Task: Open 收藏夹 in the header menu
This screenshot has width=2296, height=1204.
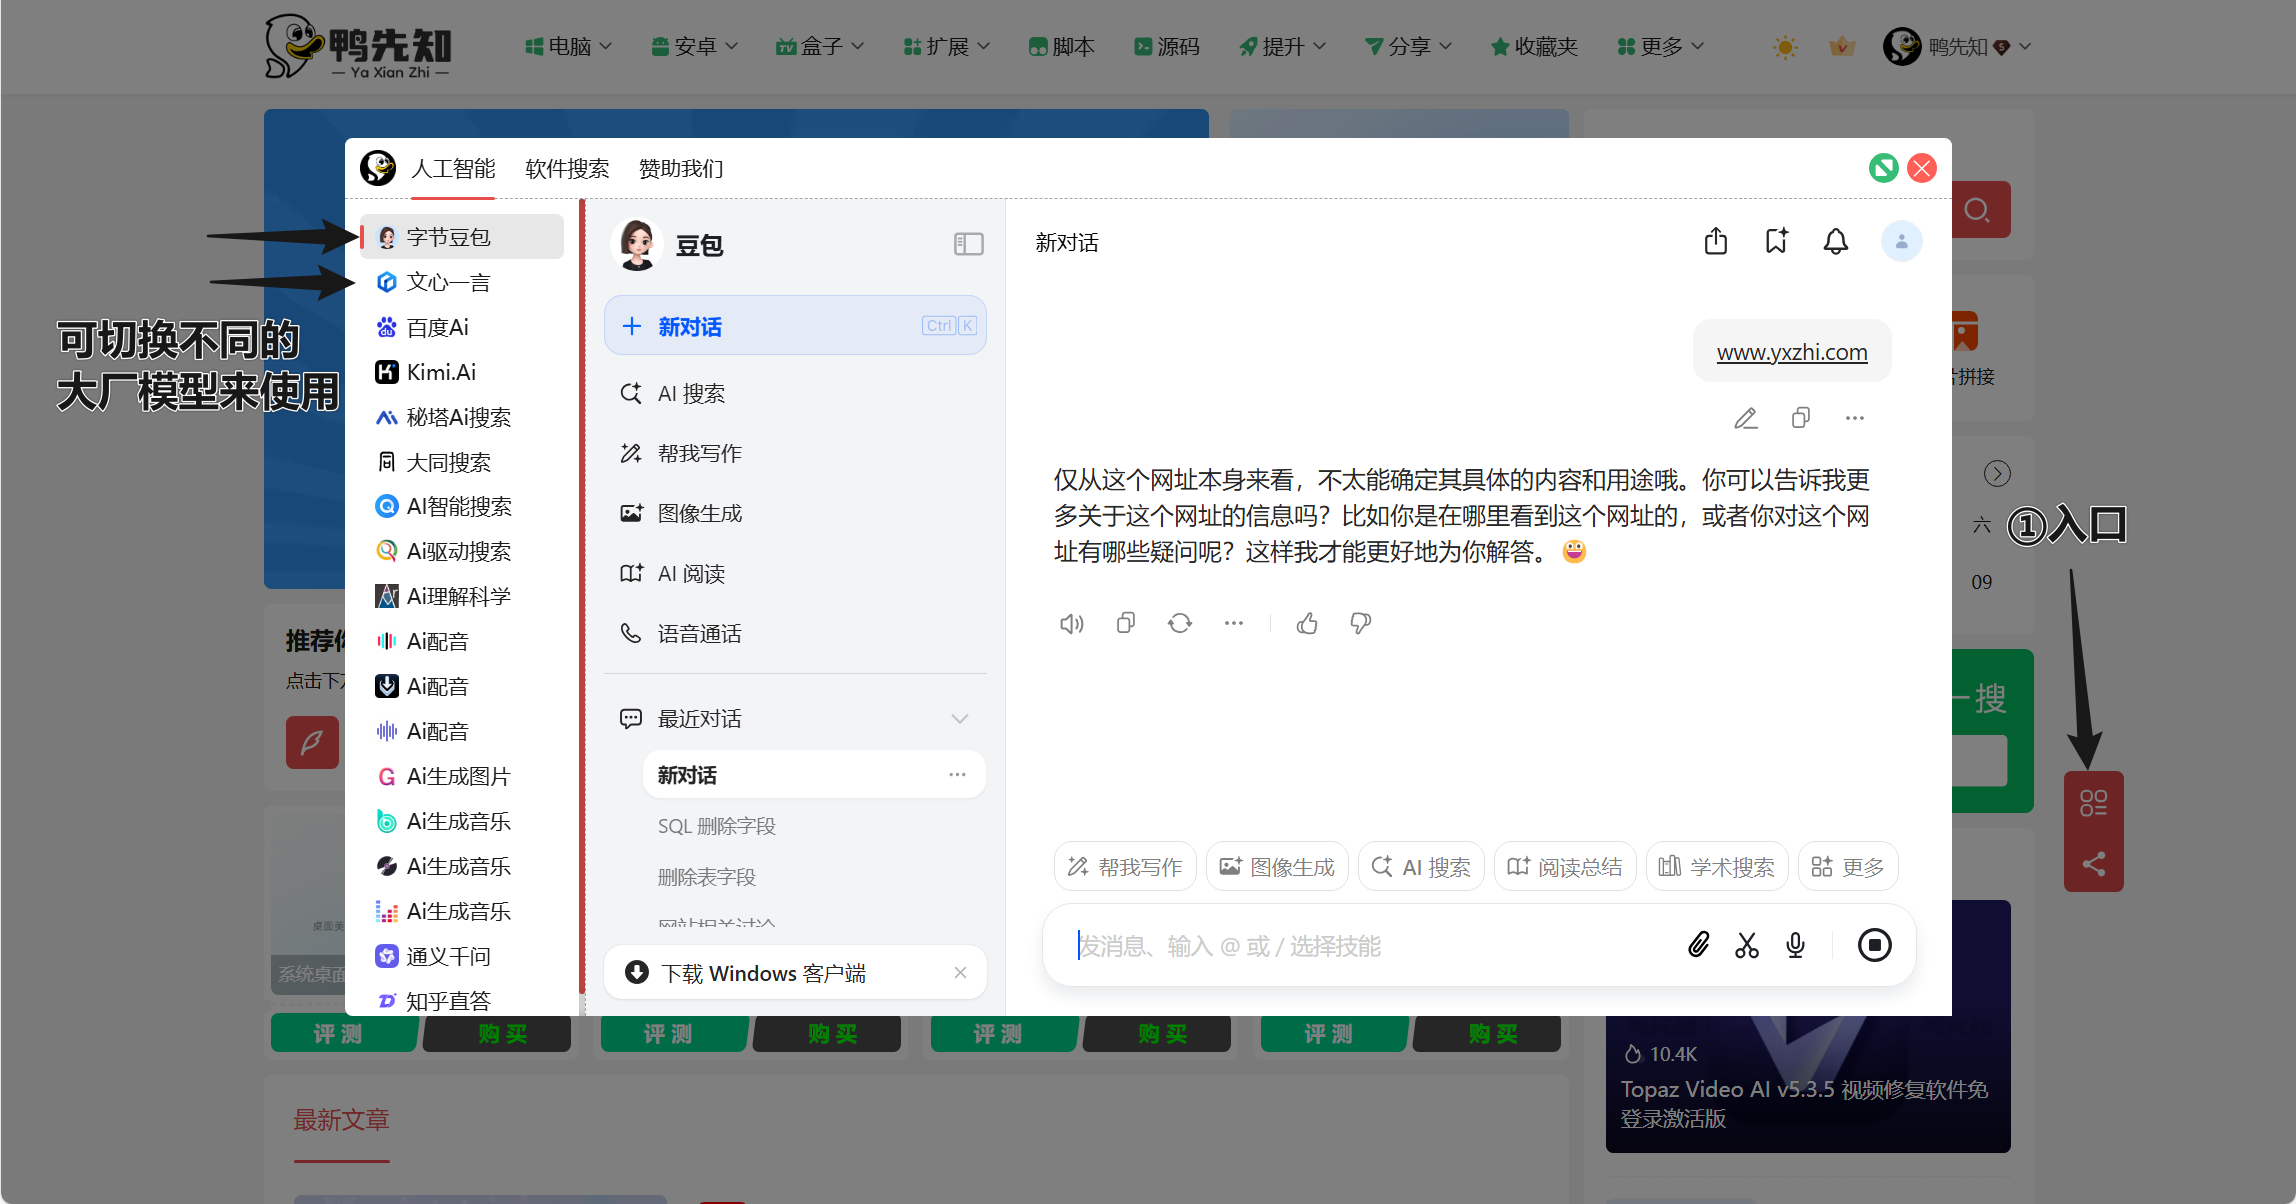Action: (1534, 47)
